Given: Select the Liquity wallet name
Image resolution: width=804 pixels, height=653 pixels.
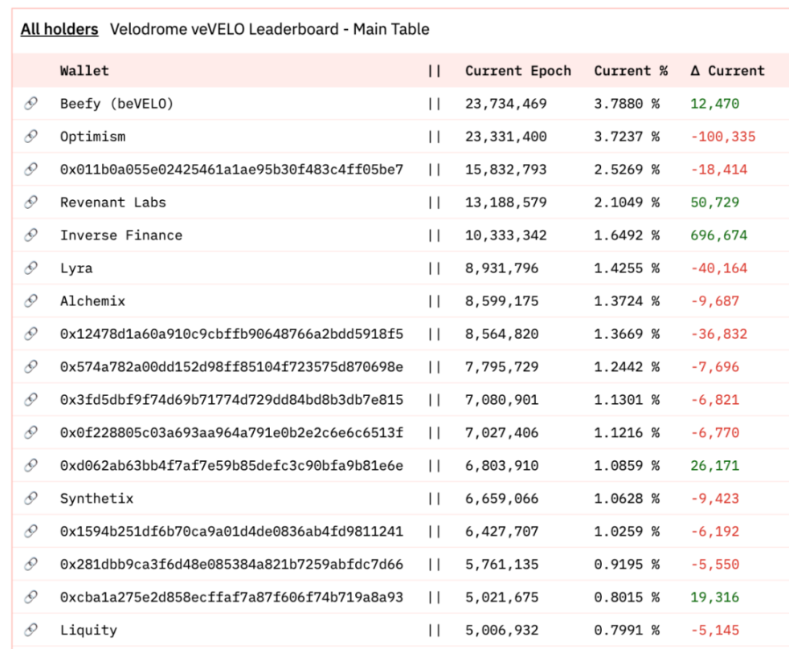Looking at the screenshot, I should tap(88, 630).
